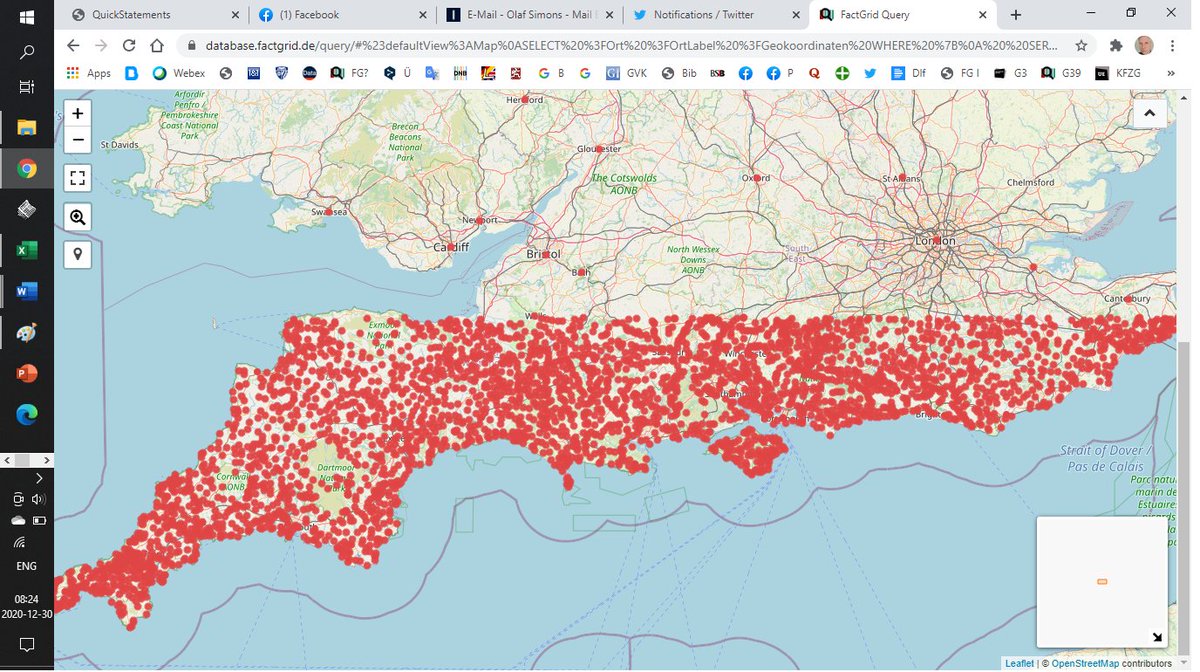Open the Twitter bookmark from the bookmarks bar

pos(869,72)
